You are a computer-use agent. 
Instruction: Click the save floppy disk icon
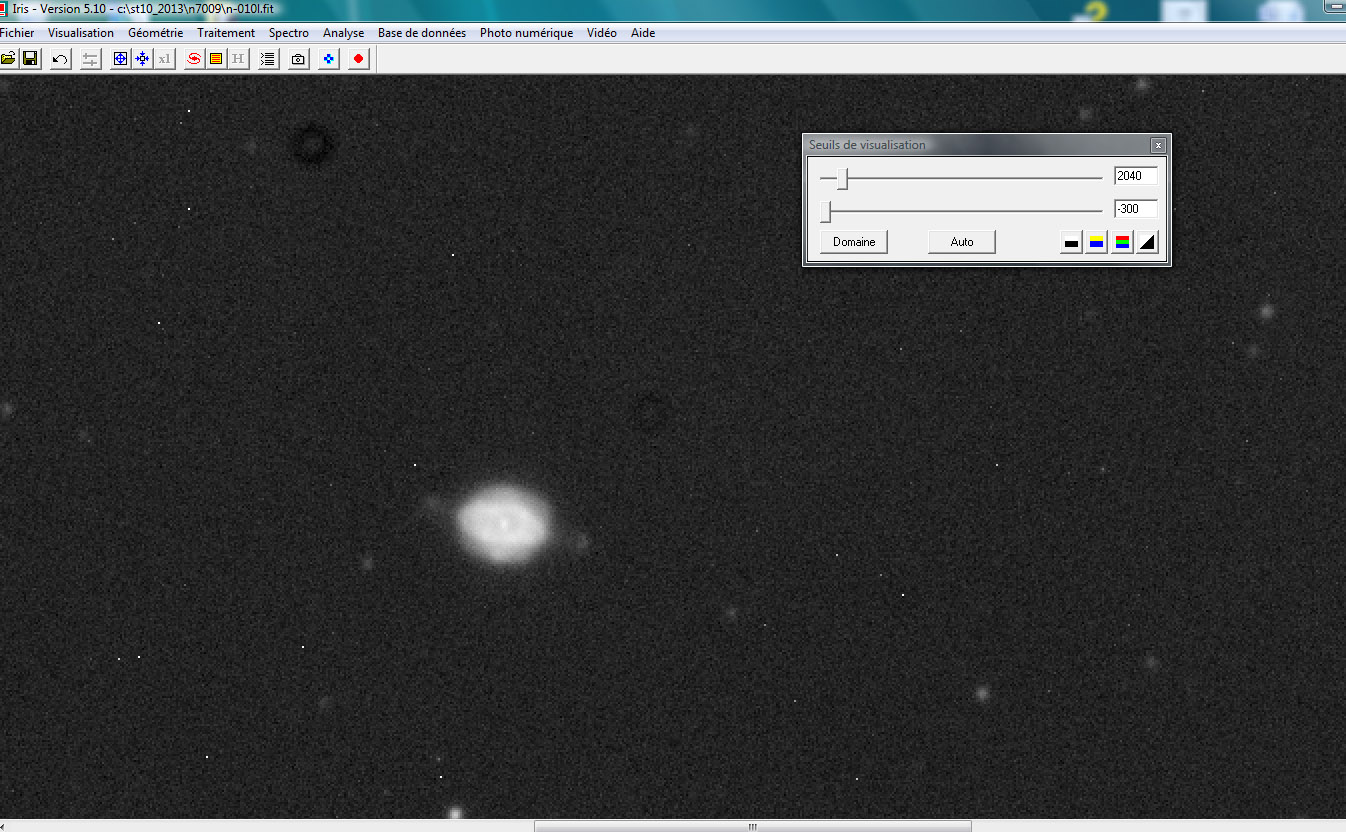pos(30,59)
